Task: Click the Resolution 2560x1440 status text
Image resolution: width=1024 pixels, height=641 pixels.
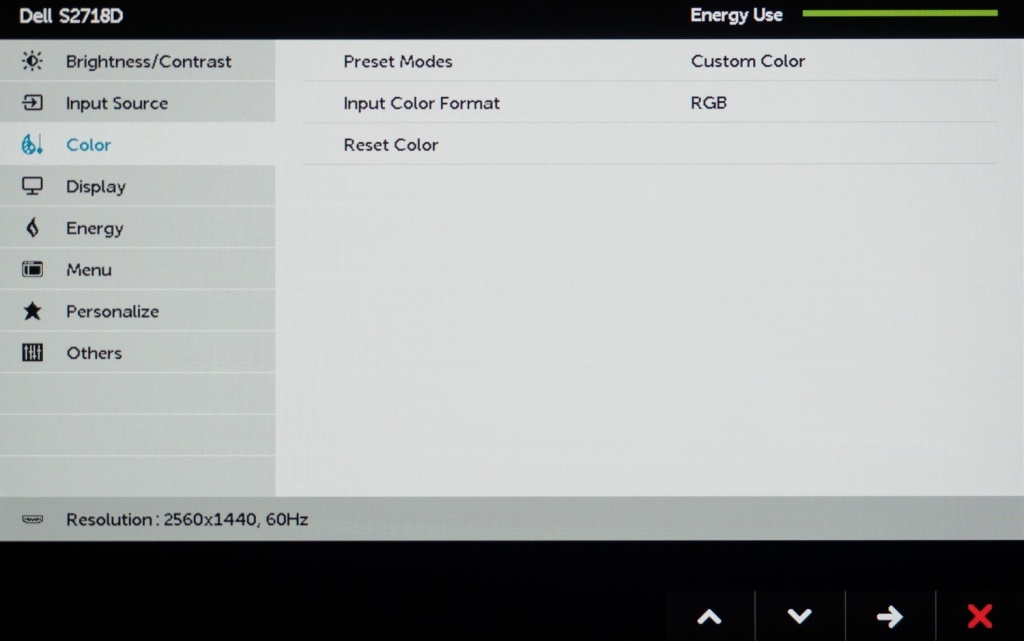Action: pyautogui.click(x=187, y=520)
